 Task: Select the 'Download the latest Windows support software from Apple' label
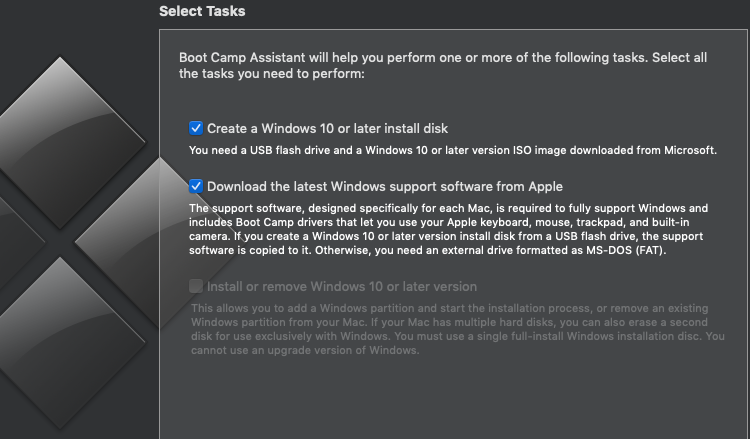coord(385,187)
